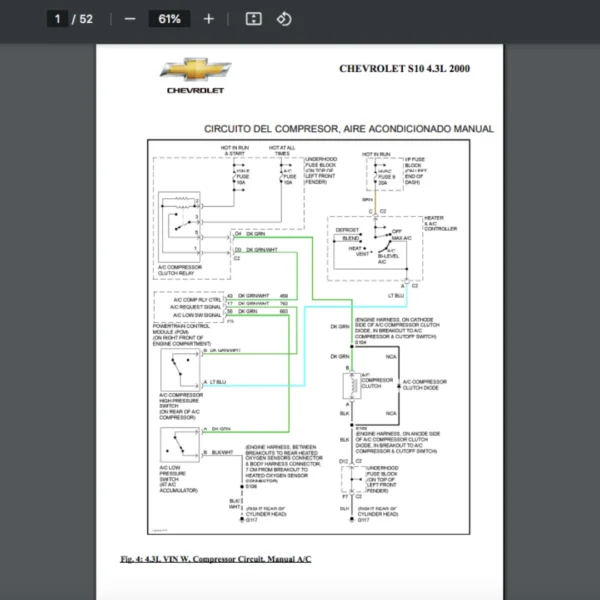Click the page number input field
This screenshot has height=600, width=600.
pos(58,19)
